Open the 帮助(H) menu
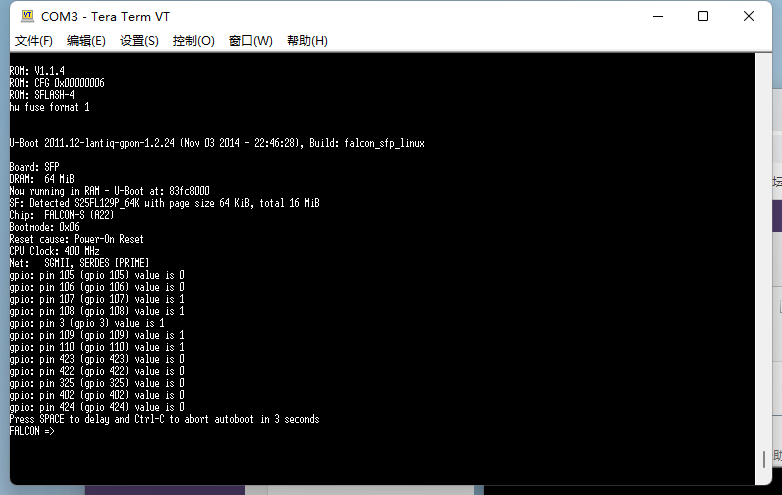 coord(307,41)
